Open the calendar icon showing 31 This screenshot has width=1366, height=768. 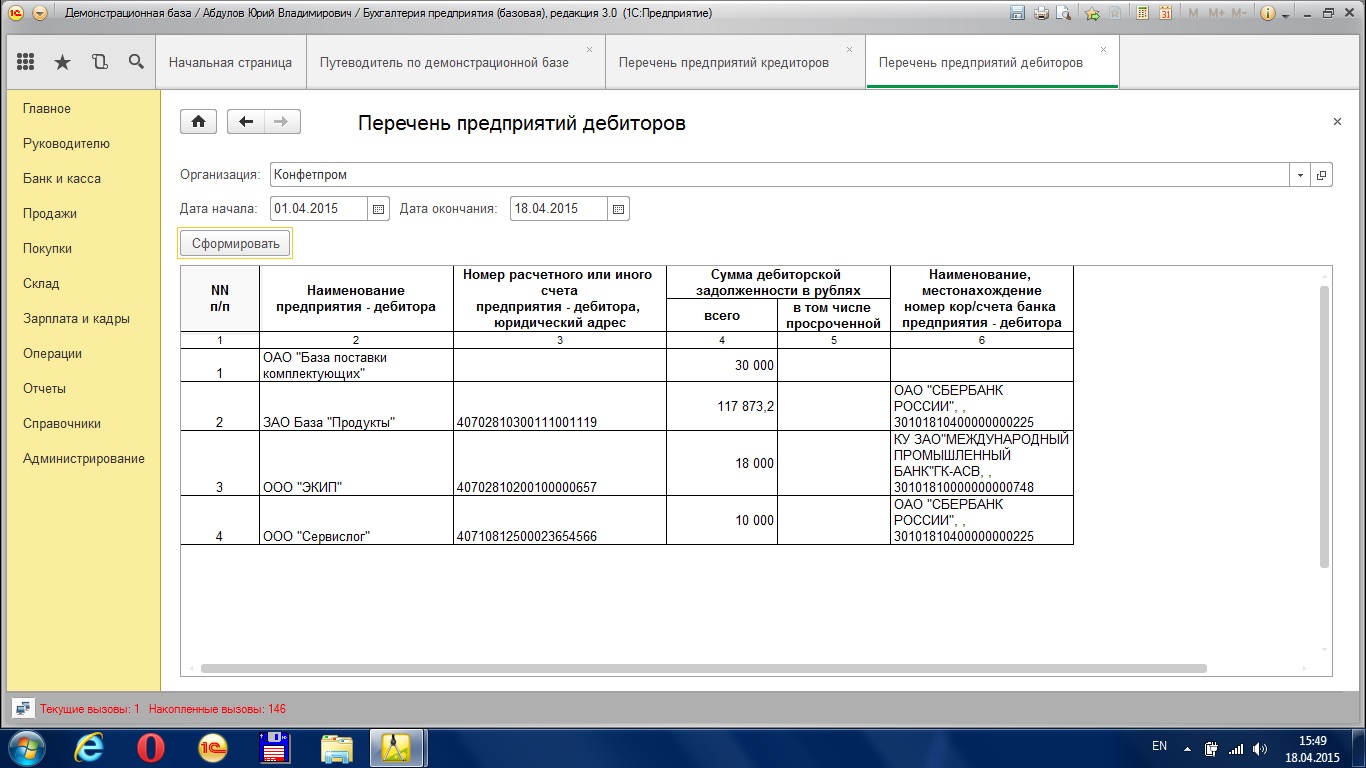click(1165, 13)
